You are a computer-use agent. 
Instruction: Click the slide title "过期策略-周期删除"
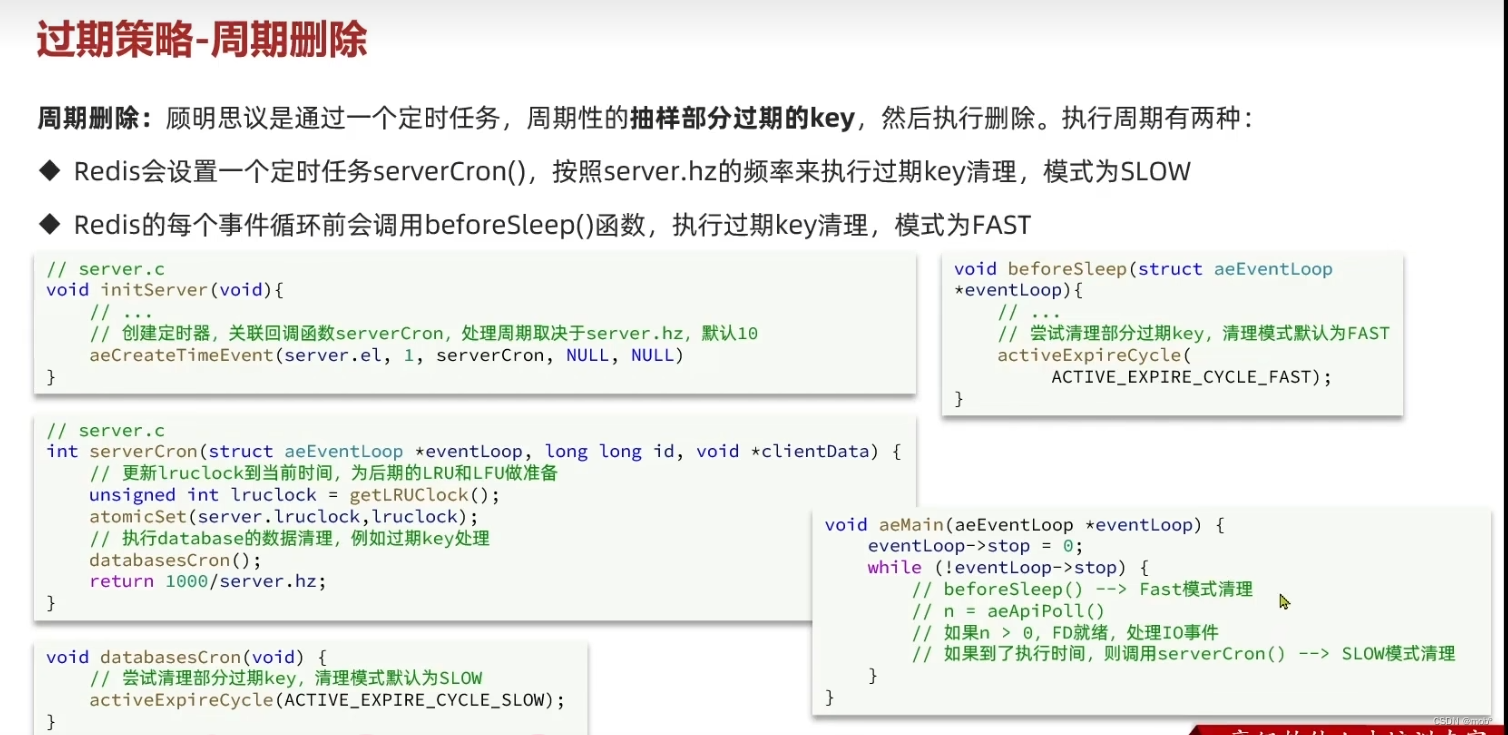[203, 41]
